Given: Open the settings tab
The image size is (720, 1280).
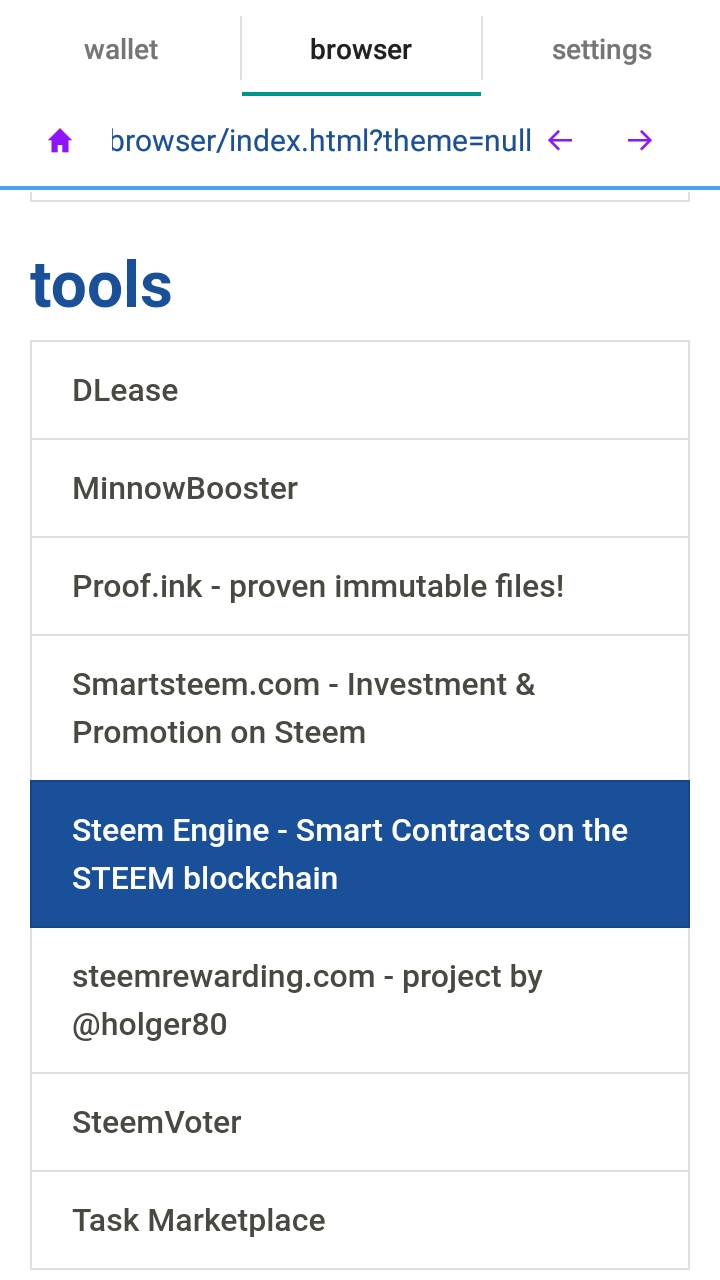Looking at the screenshot, I should 601,49.
